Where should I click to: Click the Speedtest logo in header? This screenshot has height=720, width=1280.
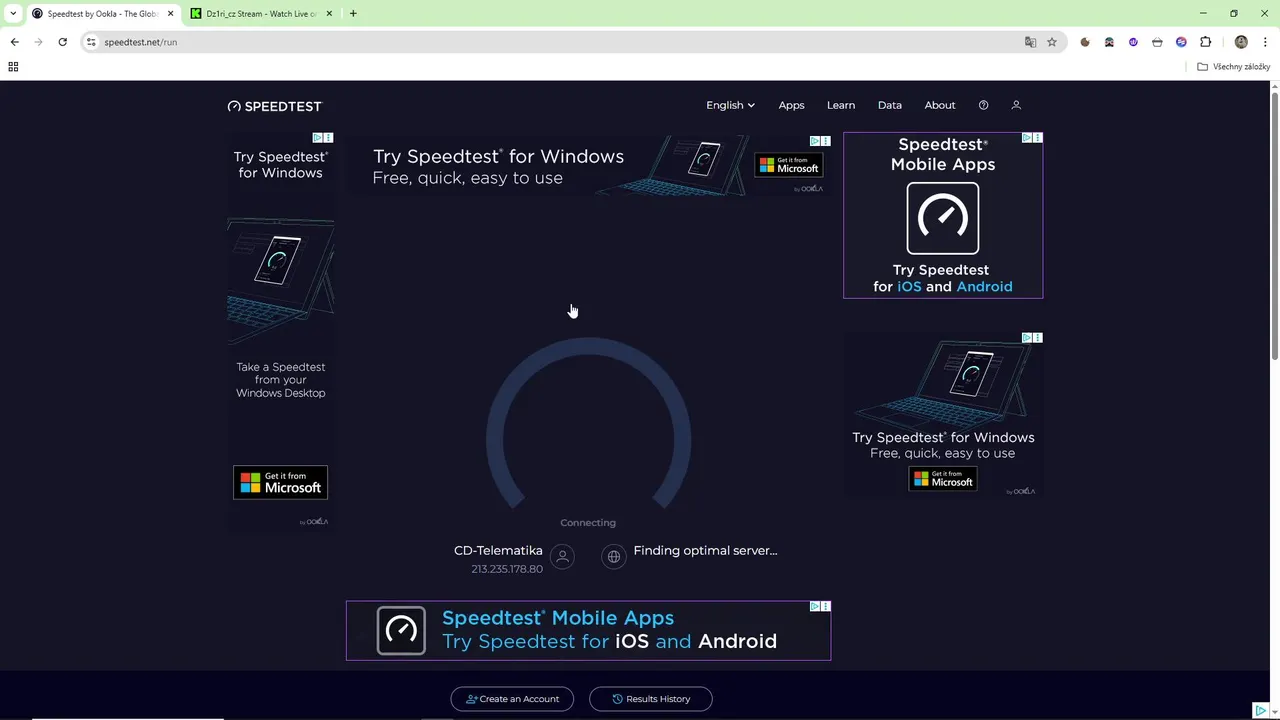pos(275,106)
